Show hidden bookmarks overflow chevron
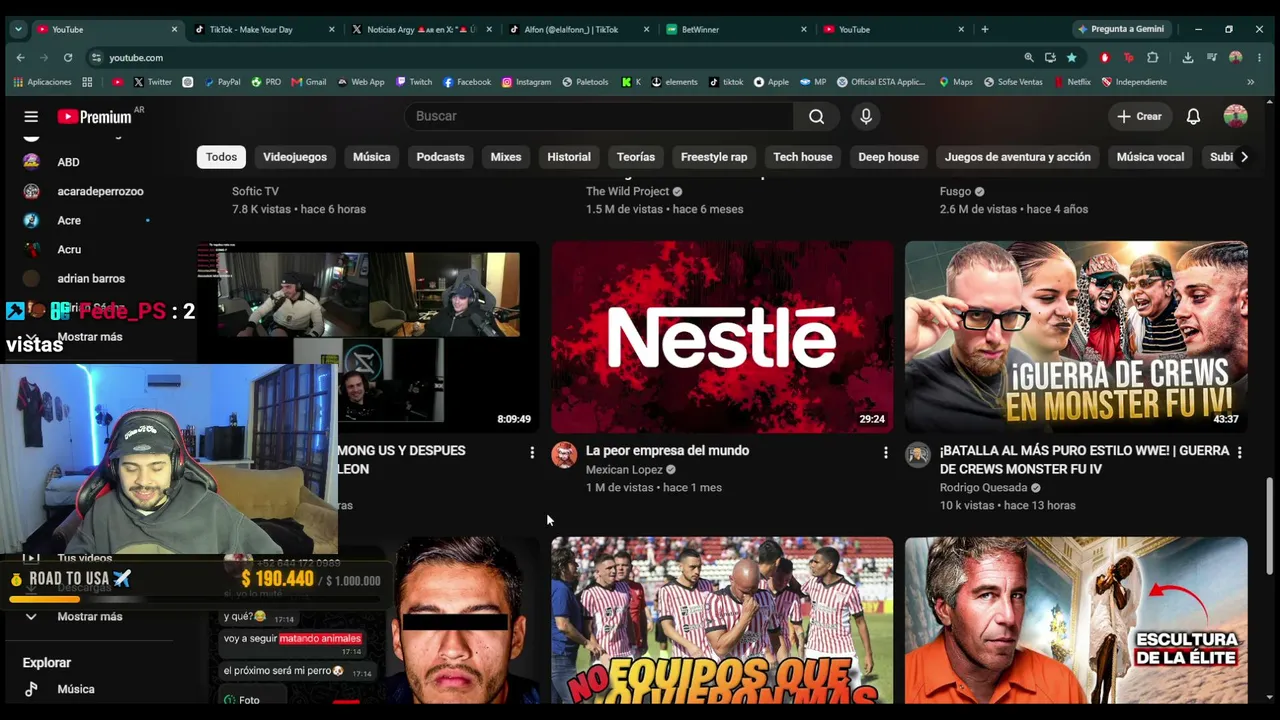 pos(1250,82)
